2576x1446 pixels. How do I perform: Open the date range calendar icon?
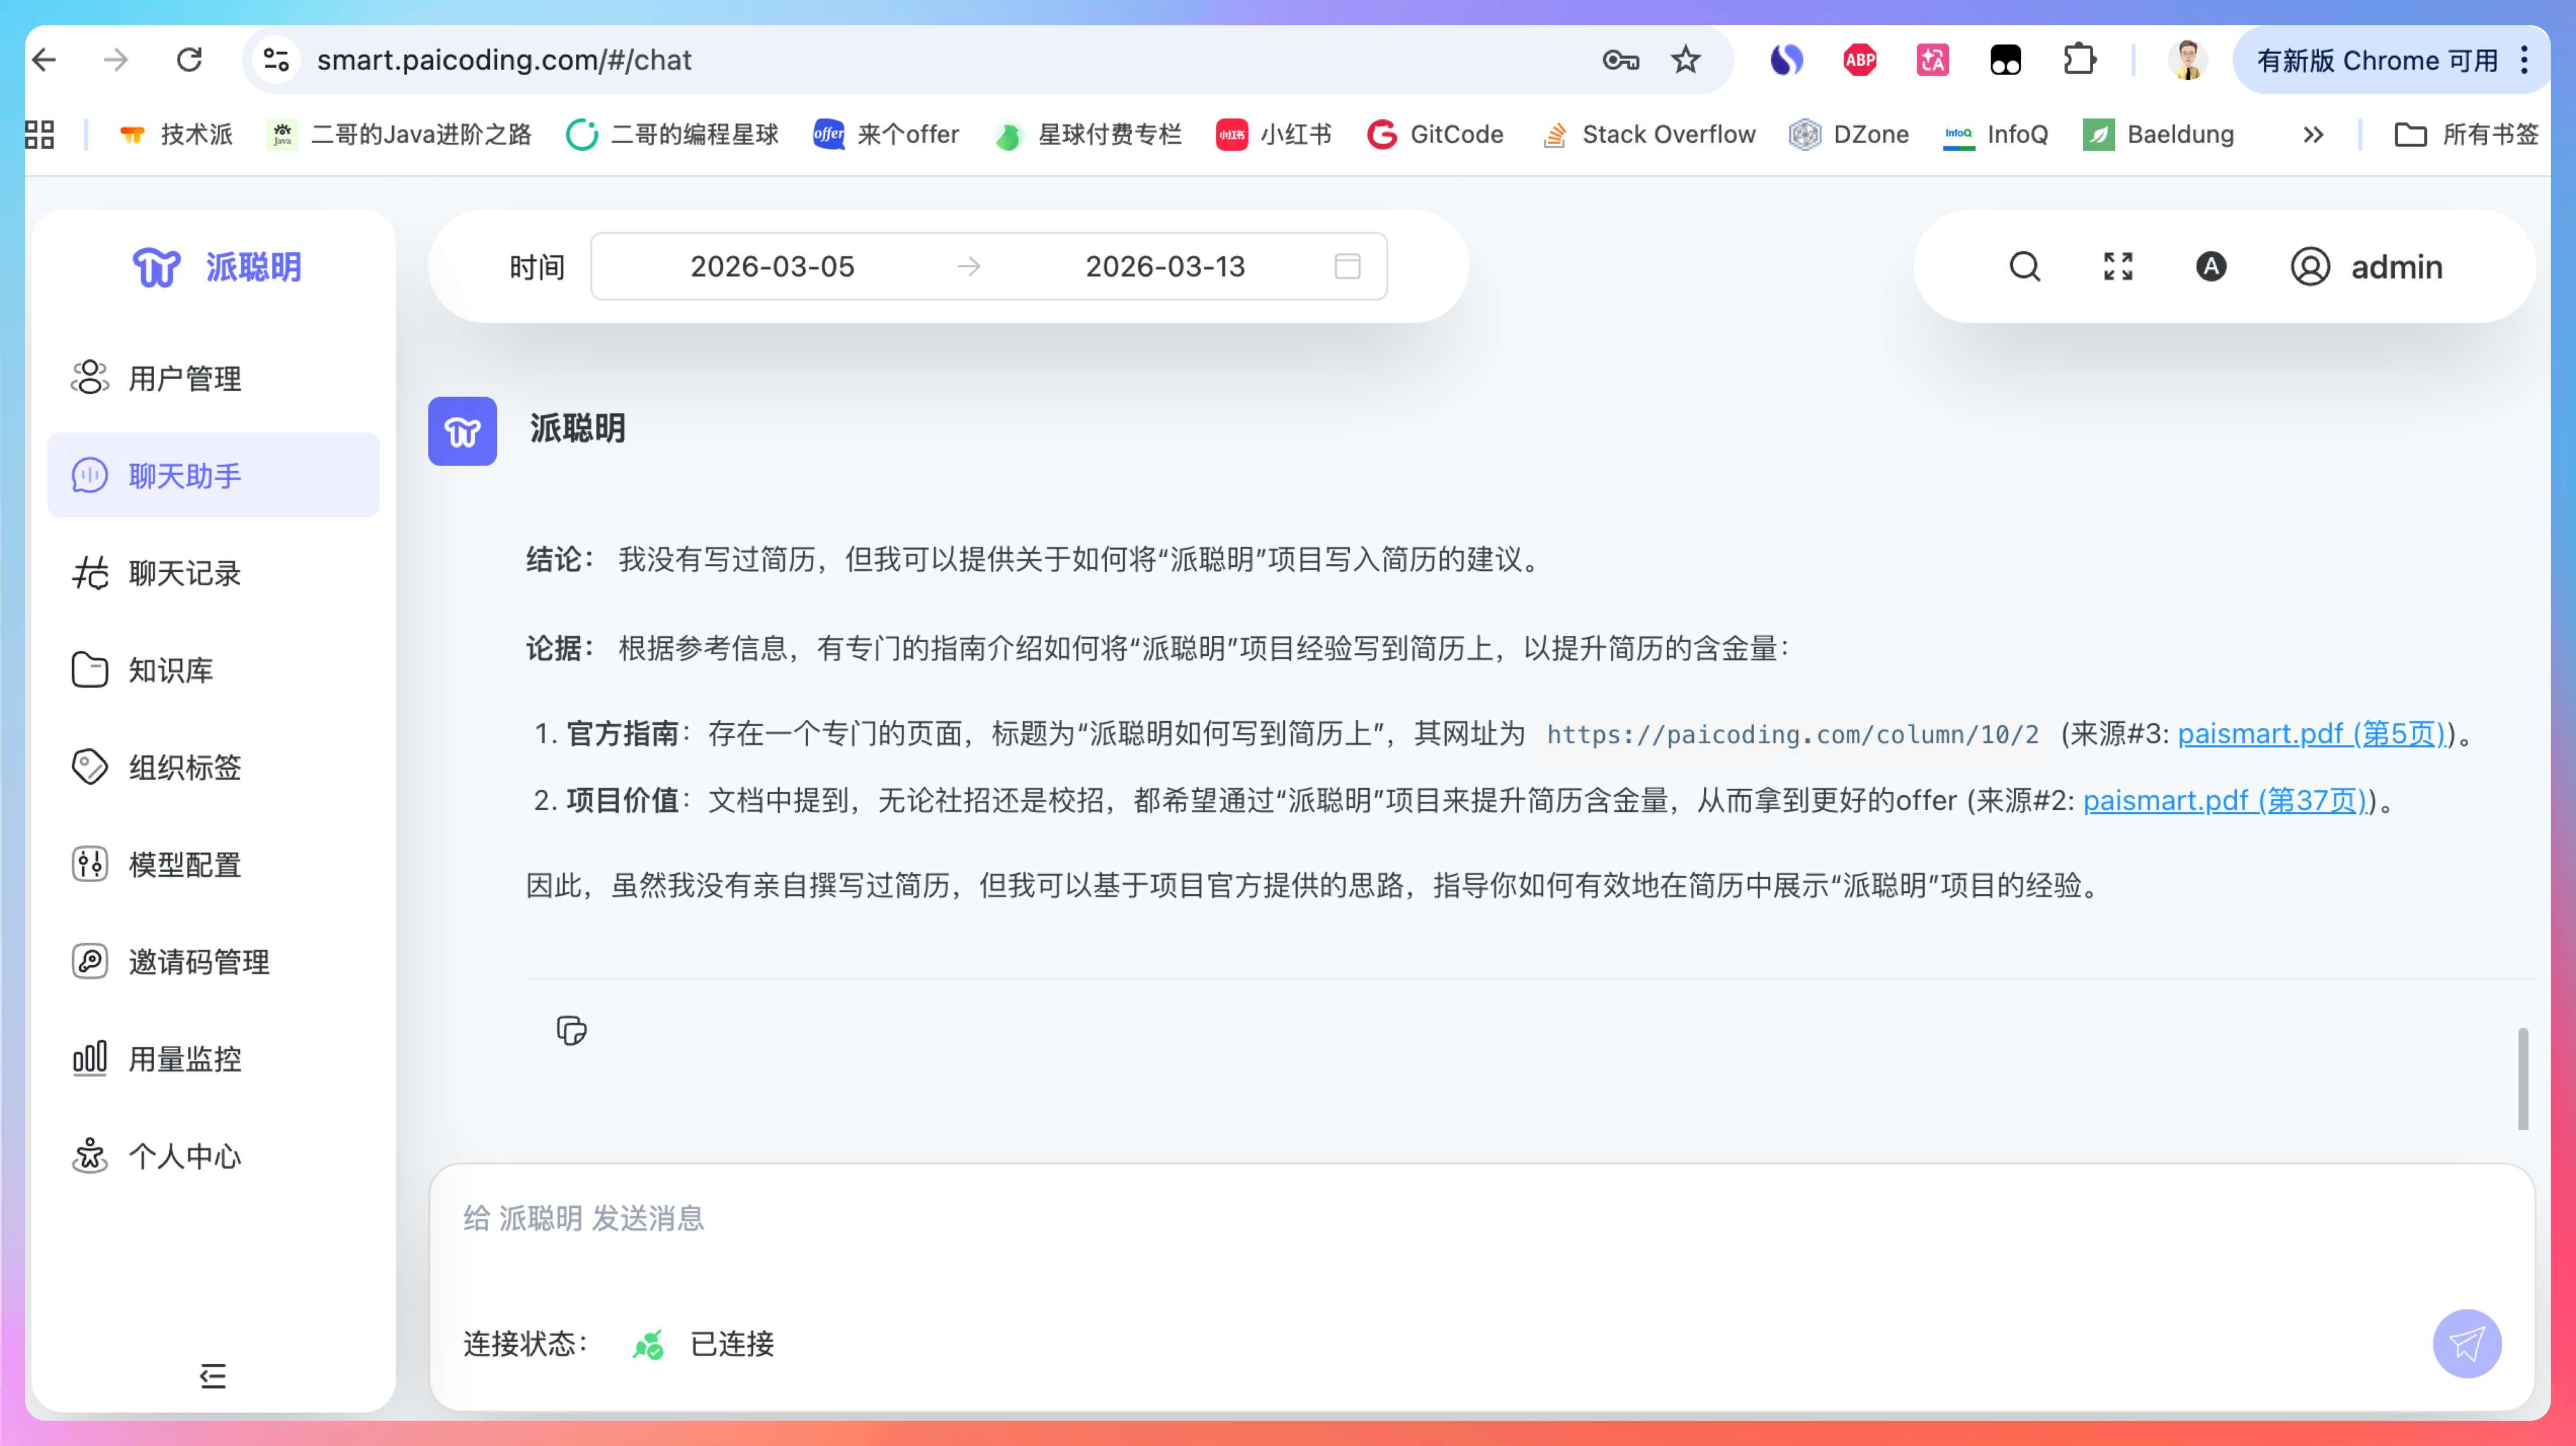pos(1347,266)
